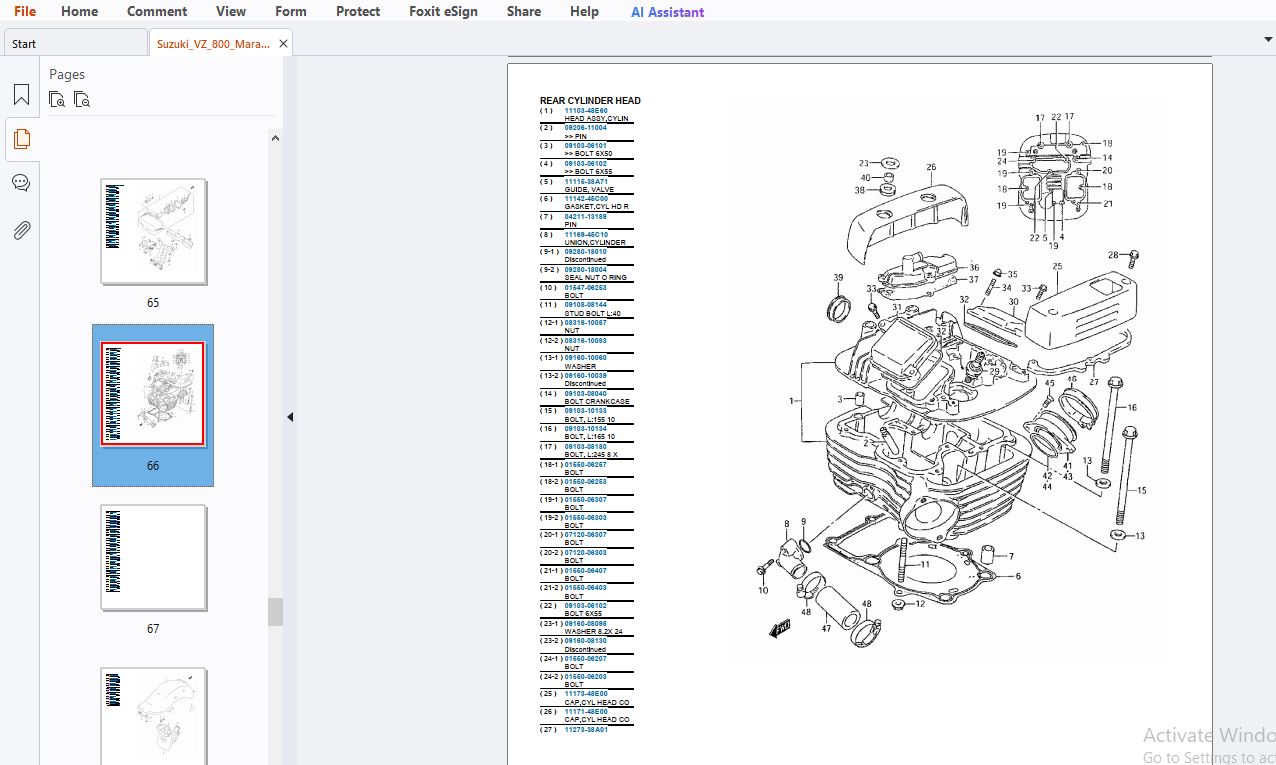Click part number link 01550-06407
This screenshot has height=765, width=1276.
(585, 571)
